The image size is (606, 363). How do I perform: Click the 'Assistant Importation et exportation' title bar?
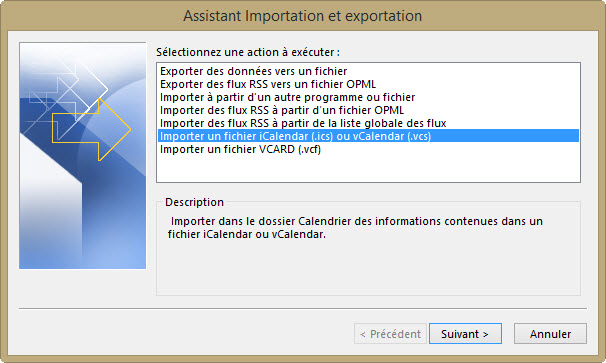tap(303, 16)
